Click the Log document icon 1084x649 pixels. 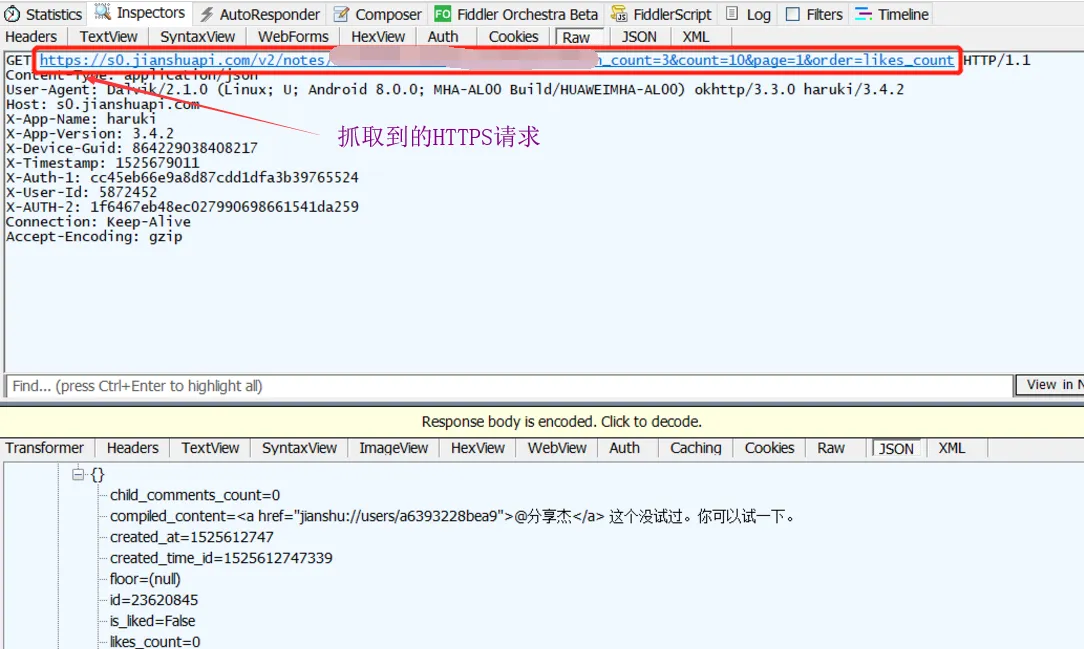[x=732, y=14]
